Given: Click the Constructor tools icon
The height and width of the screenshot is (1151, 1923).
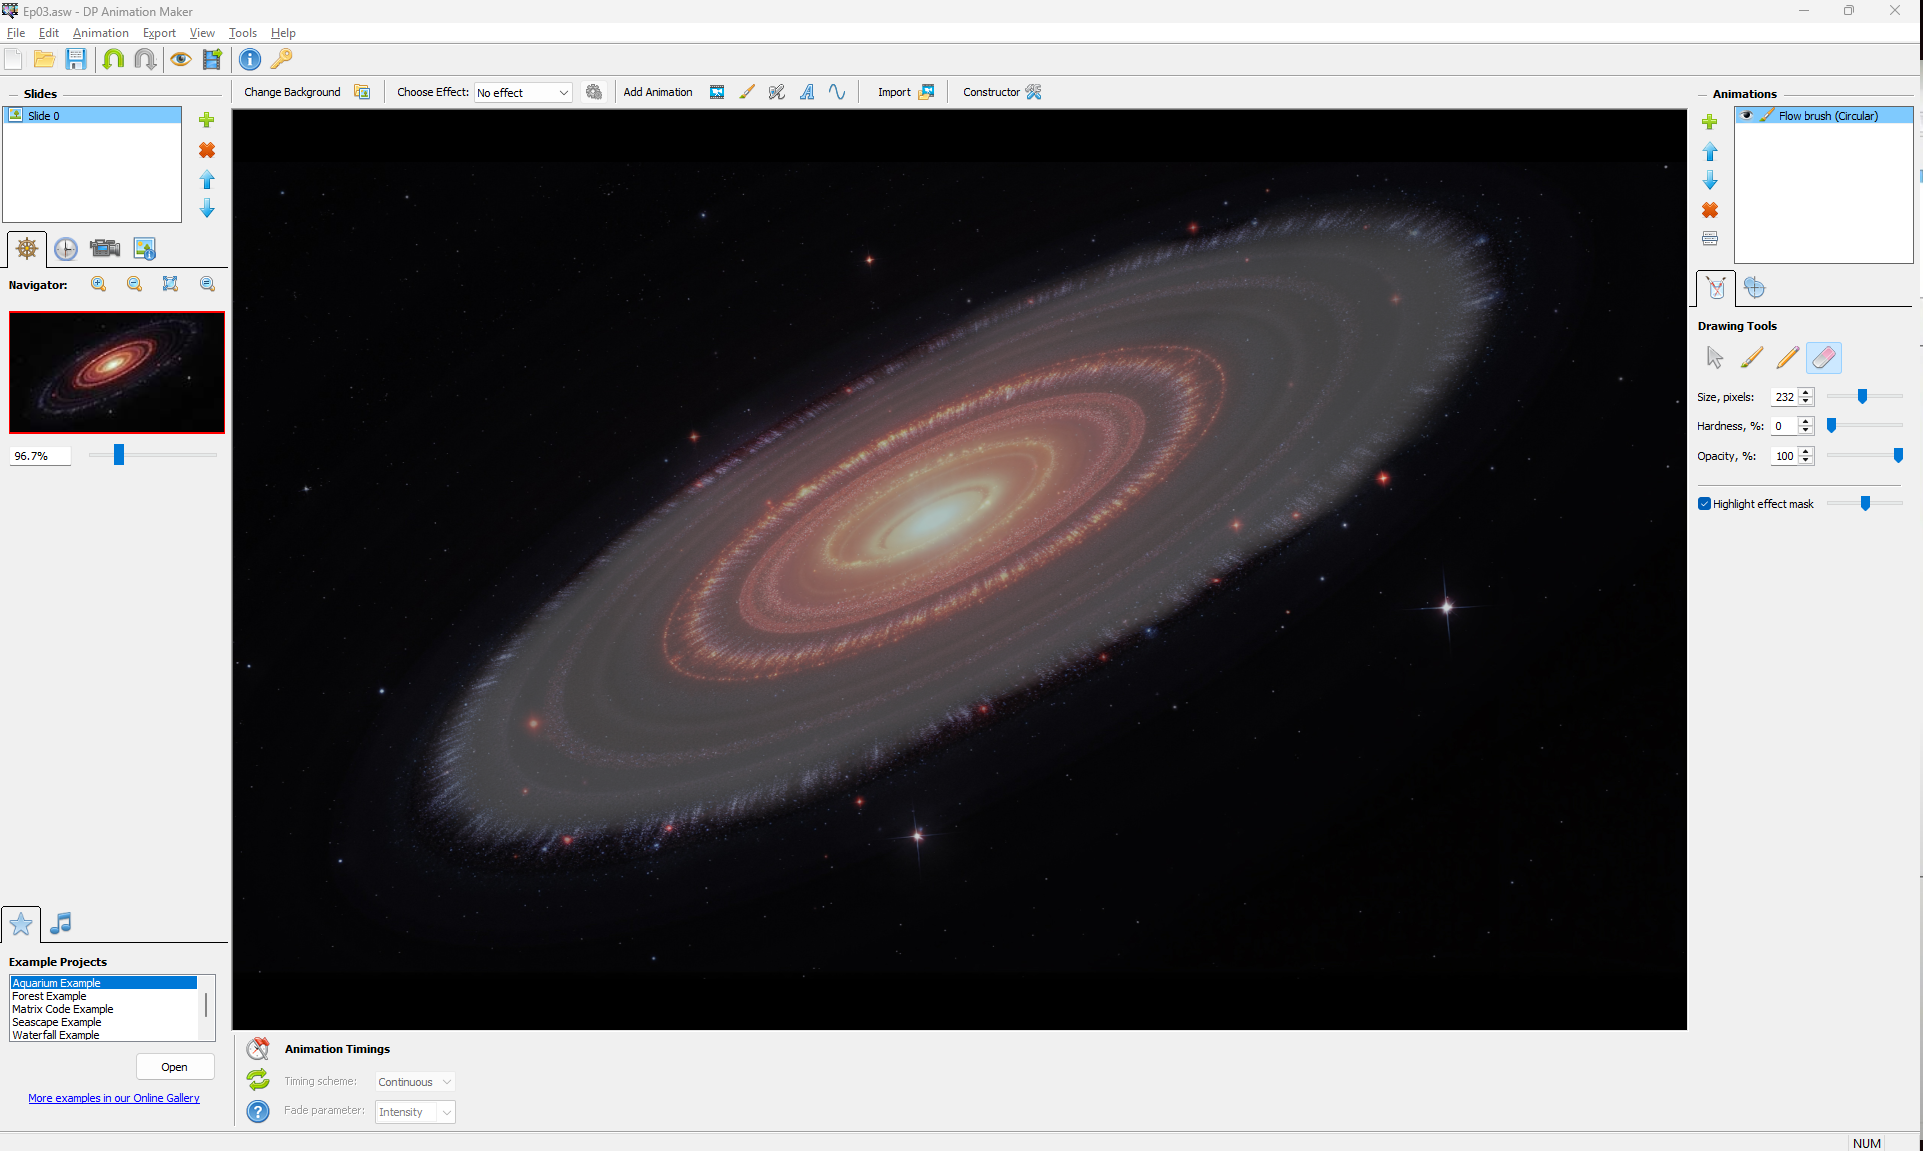Looking at the screenshot, I should pos(1034,92).
